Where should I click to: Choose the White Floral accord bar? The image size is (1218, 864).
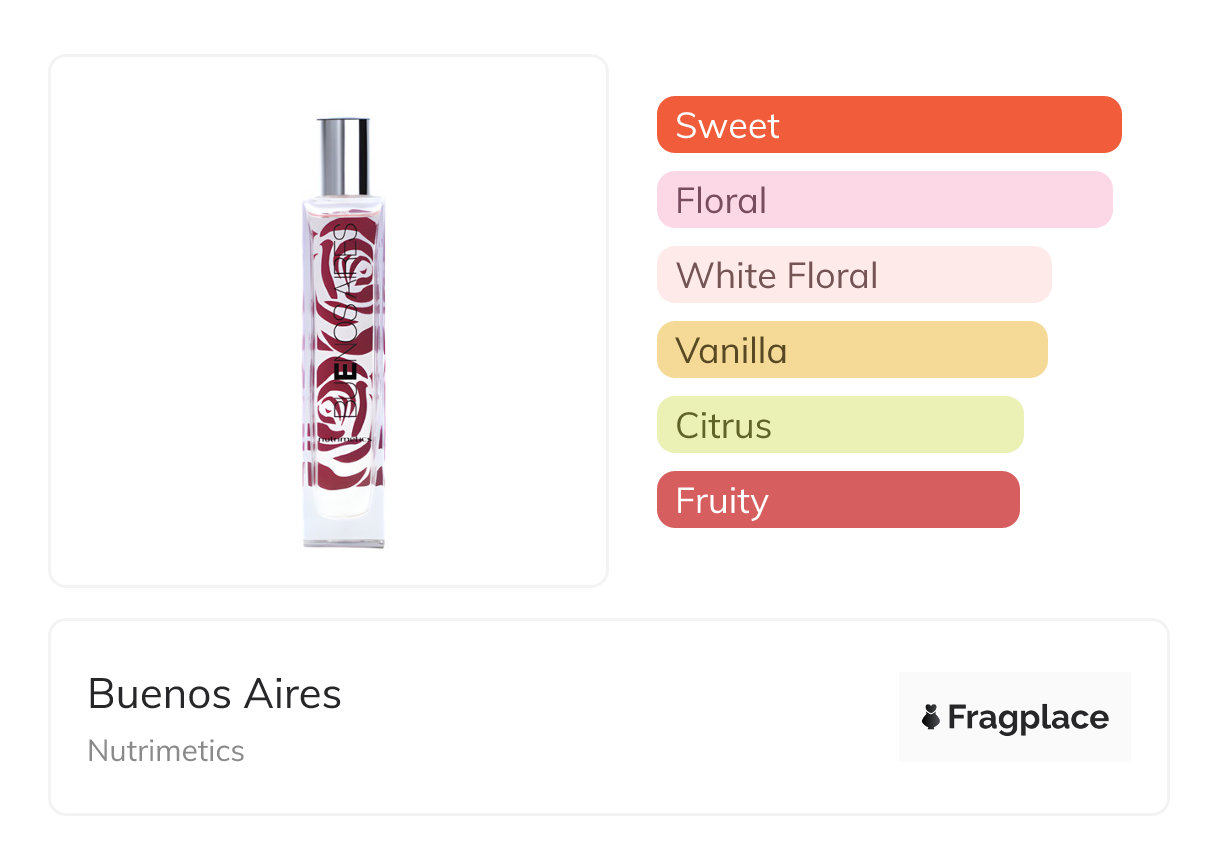tap(853, 275)
